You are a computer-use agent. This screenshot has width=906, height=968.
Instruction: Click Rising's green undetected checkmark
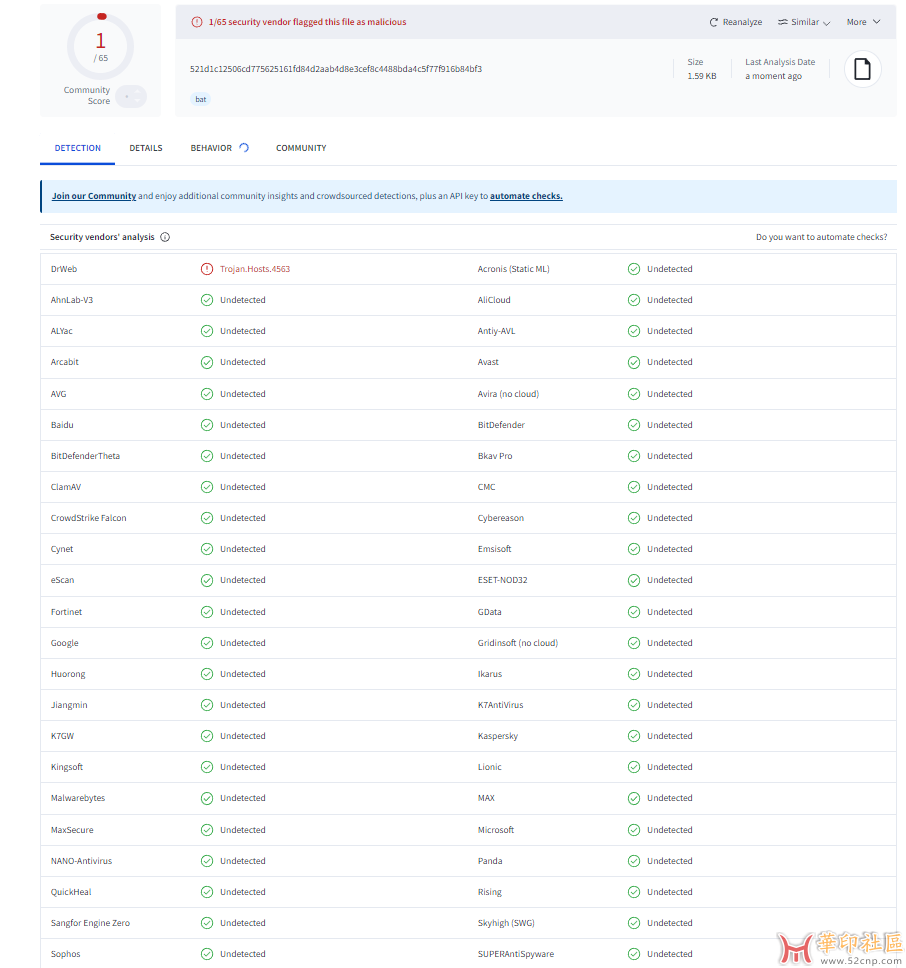pyautogui.click(x=634, y=892)
